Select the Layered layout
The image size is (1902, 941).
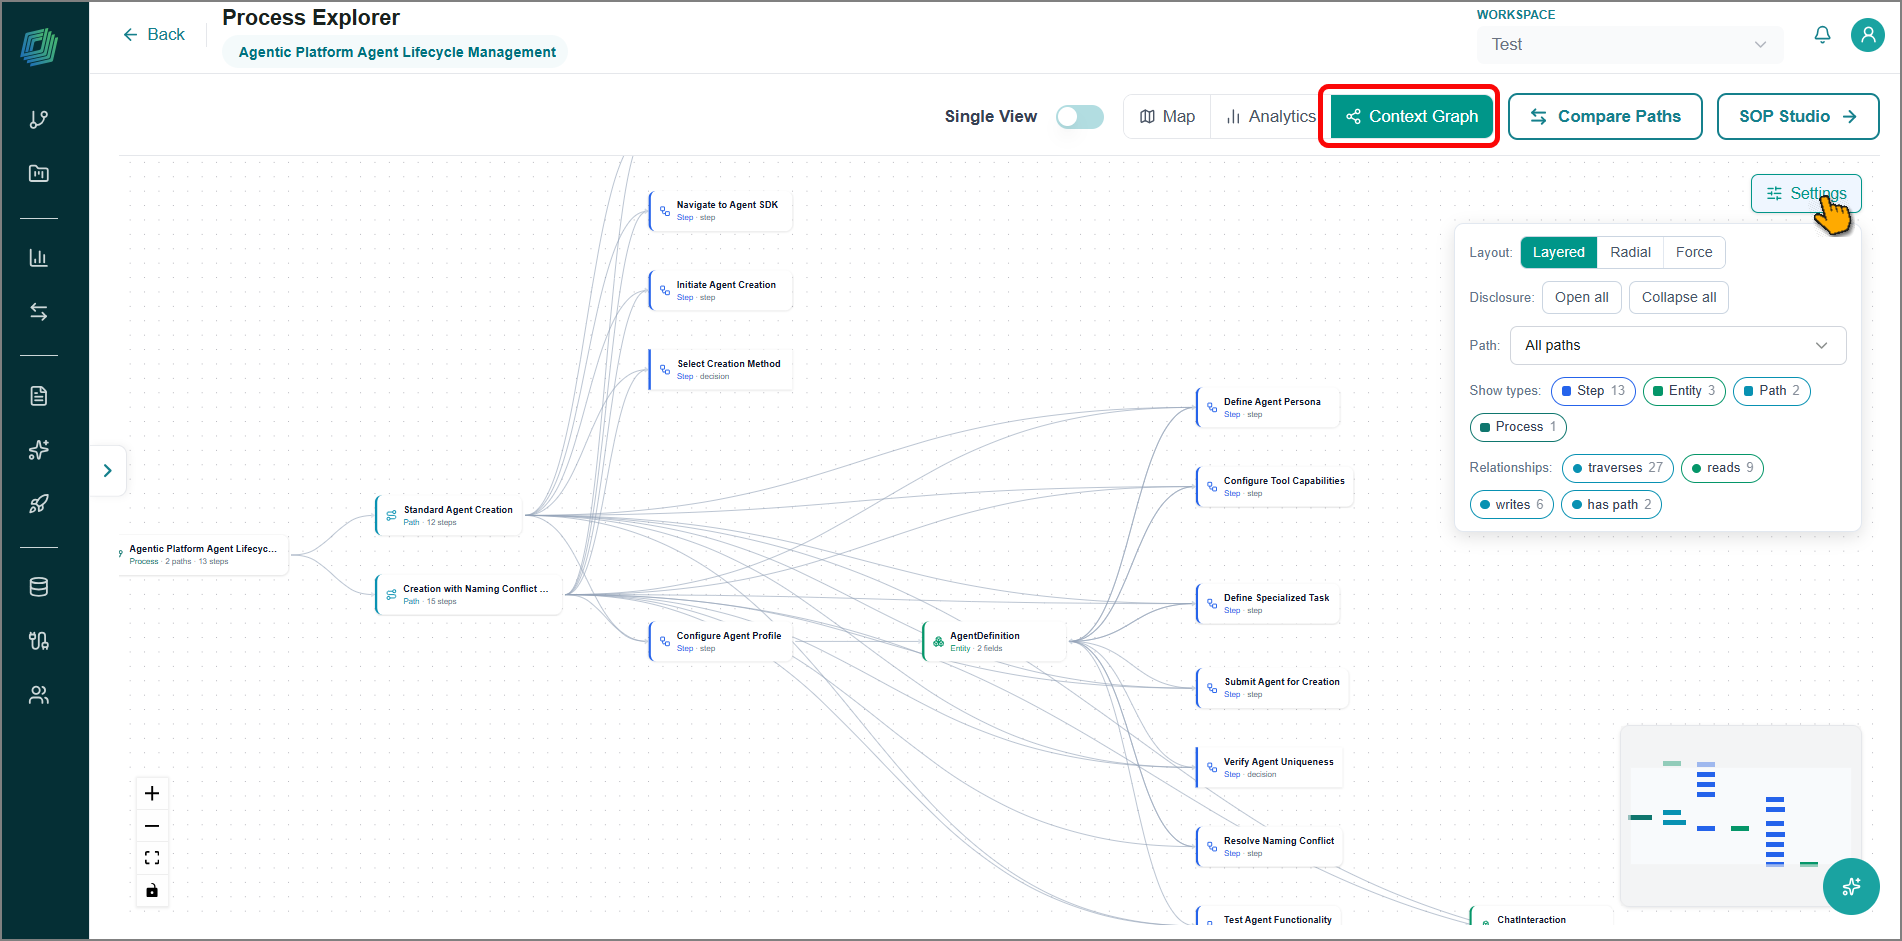pos(1558,253)
